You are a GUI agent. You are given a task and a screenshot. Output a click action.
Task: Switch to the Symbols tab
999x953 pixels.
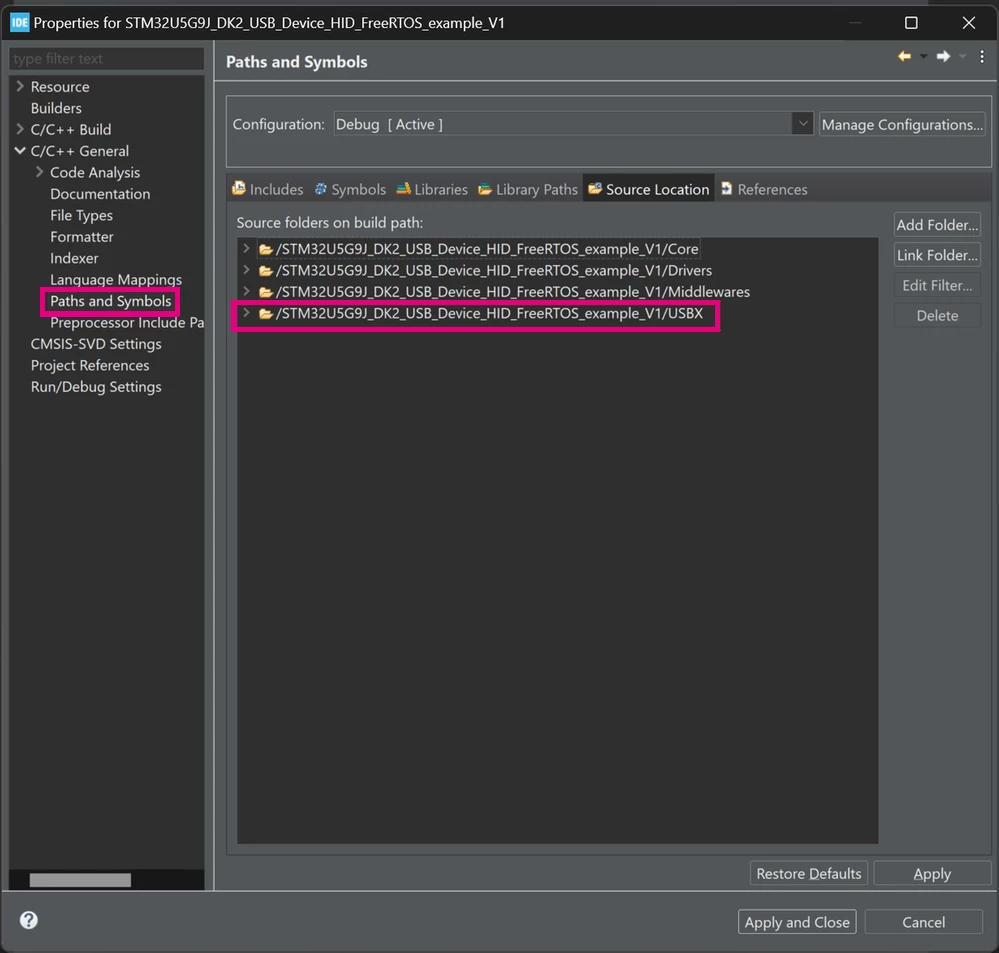pos(350,189)
